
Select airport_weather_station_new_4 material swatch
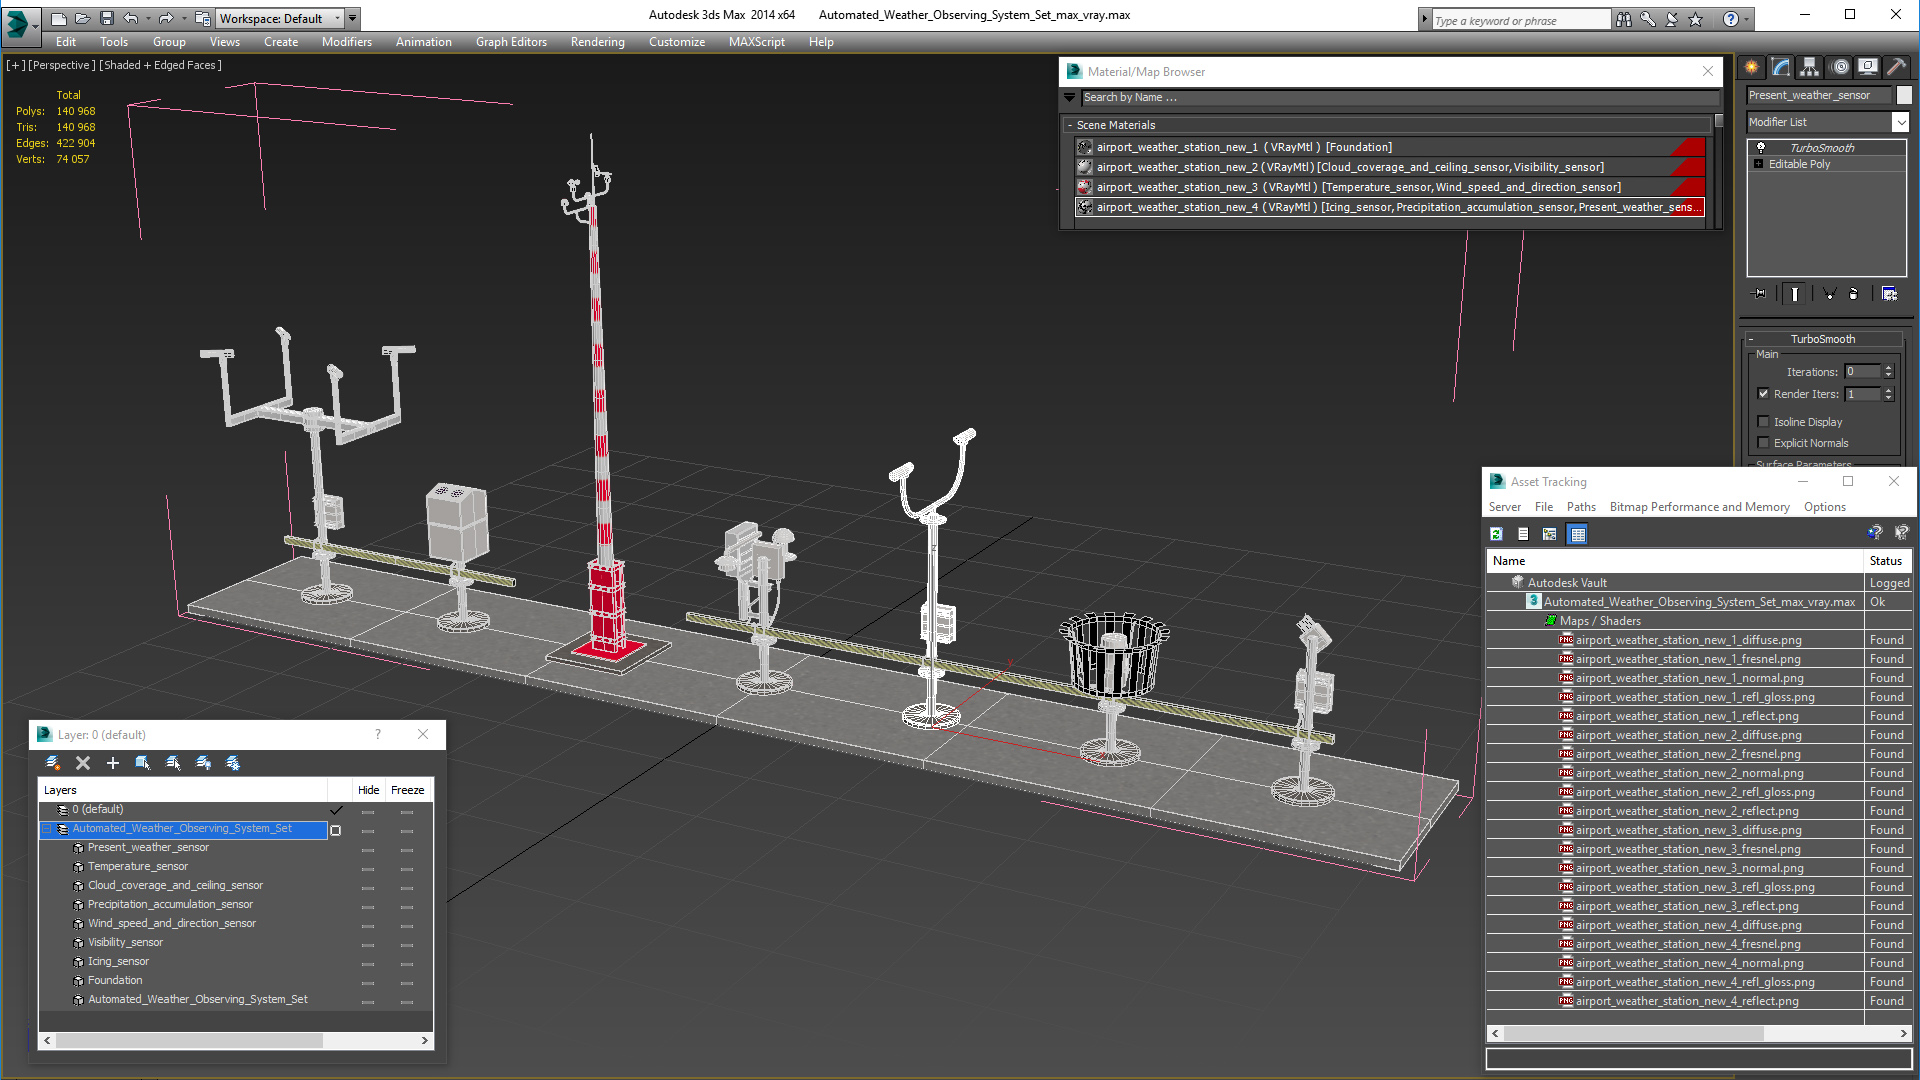[1083, 207]
